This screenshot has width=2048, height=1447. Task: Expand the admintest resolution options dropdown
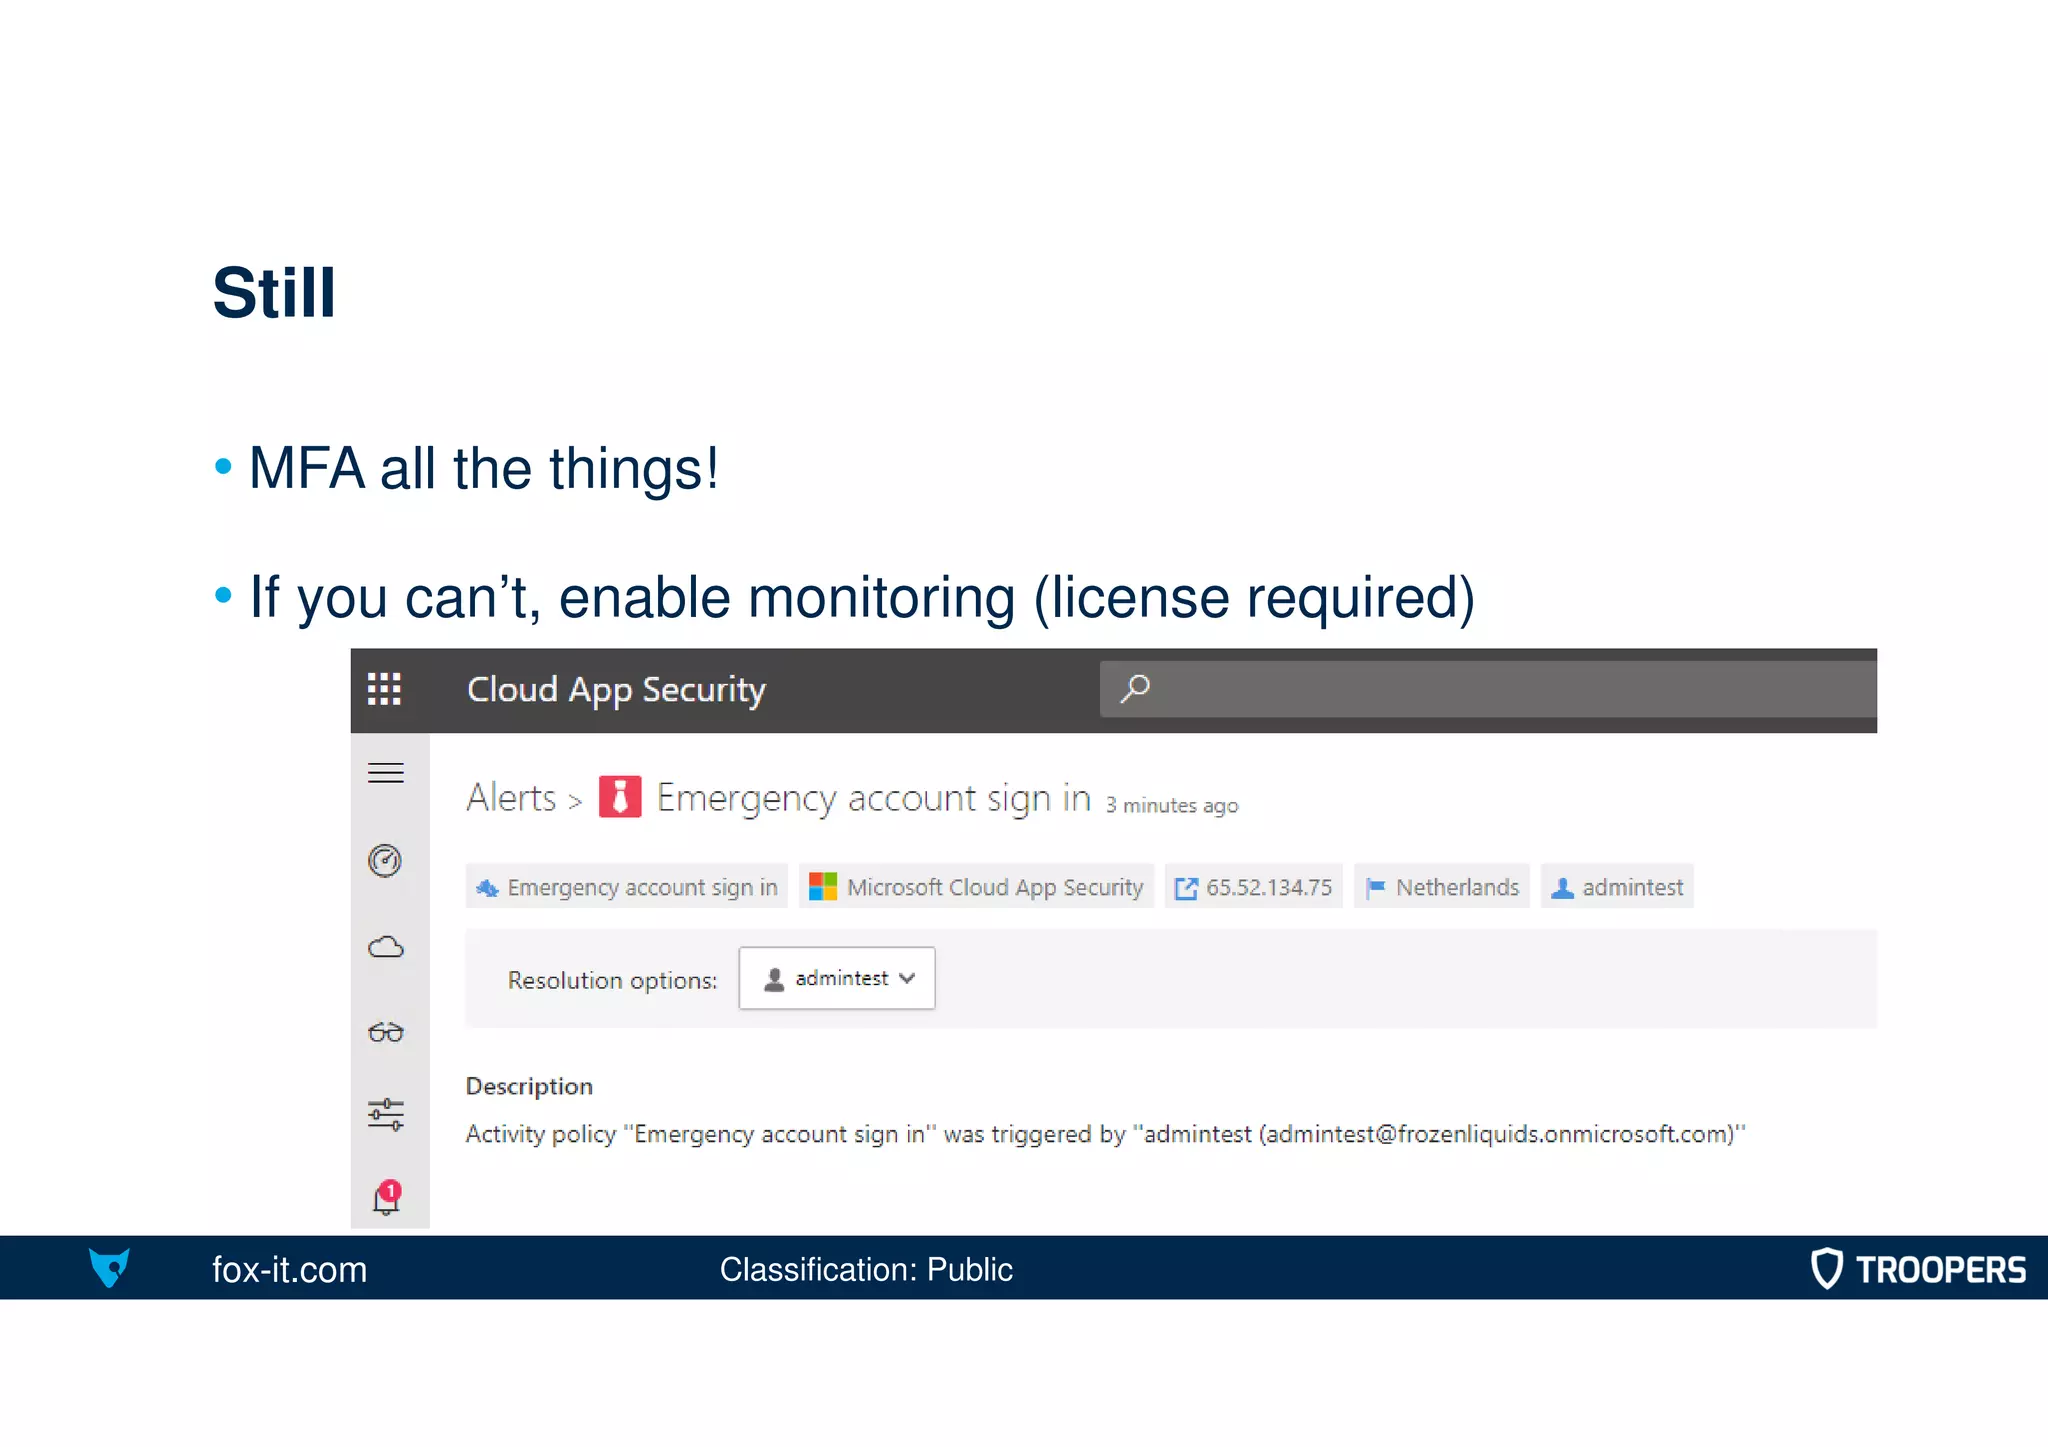(x=837, y=978)
